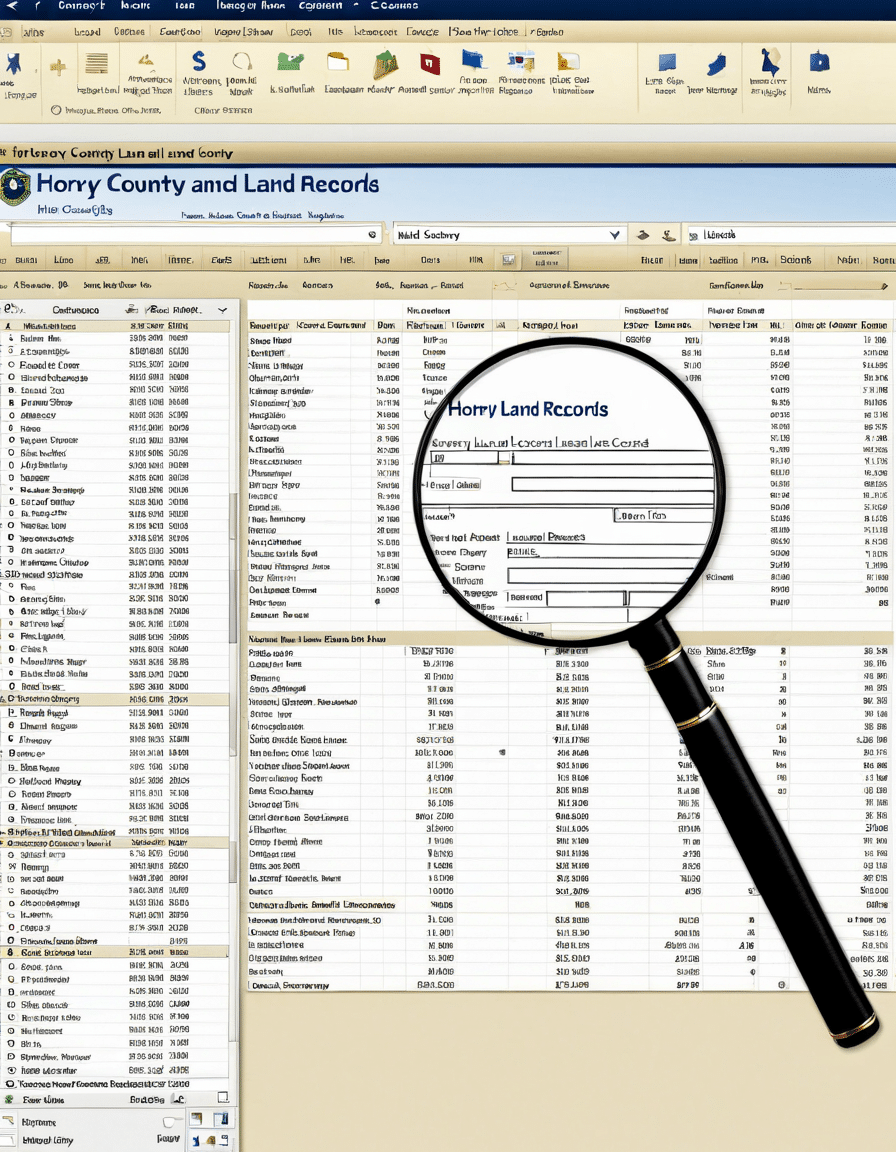The height and width of the screenshot is (1152, 896).
Task: Open the Lesad menu tab
Action: point(87,32)
